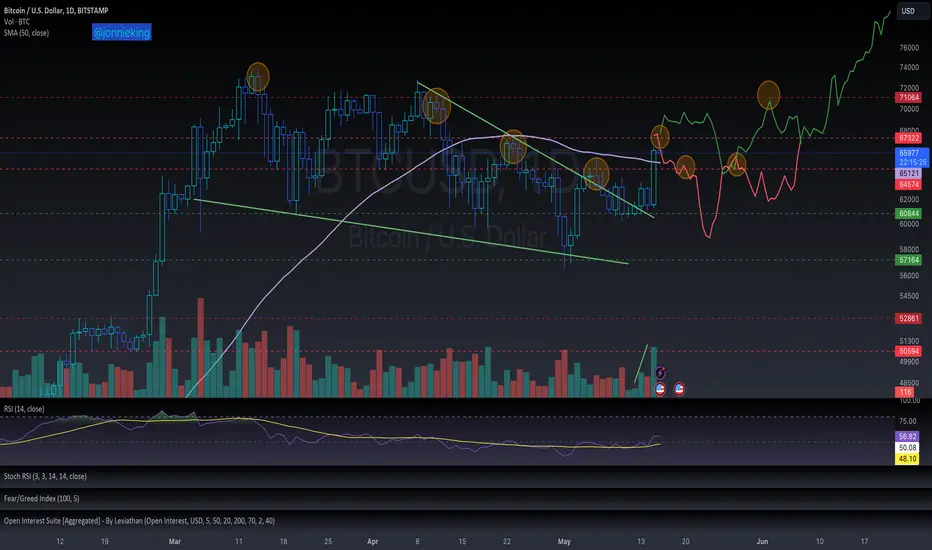Click the 25 date label on the time axis

(328, 542)
